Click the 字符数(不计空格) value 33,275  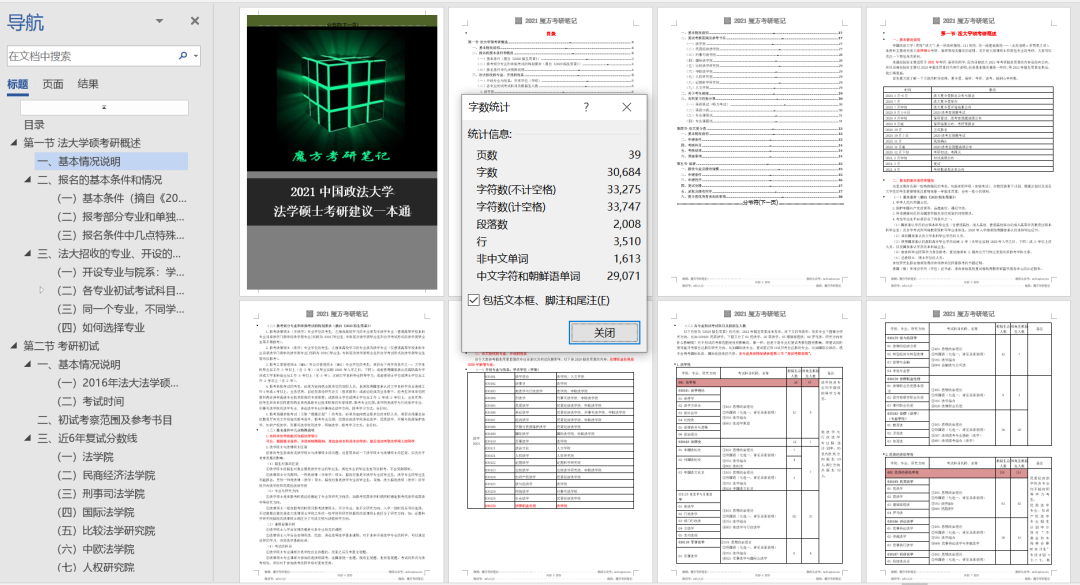coord(623,189)
